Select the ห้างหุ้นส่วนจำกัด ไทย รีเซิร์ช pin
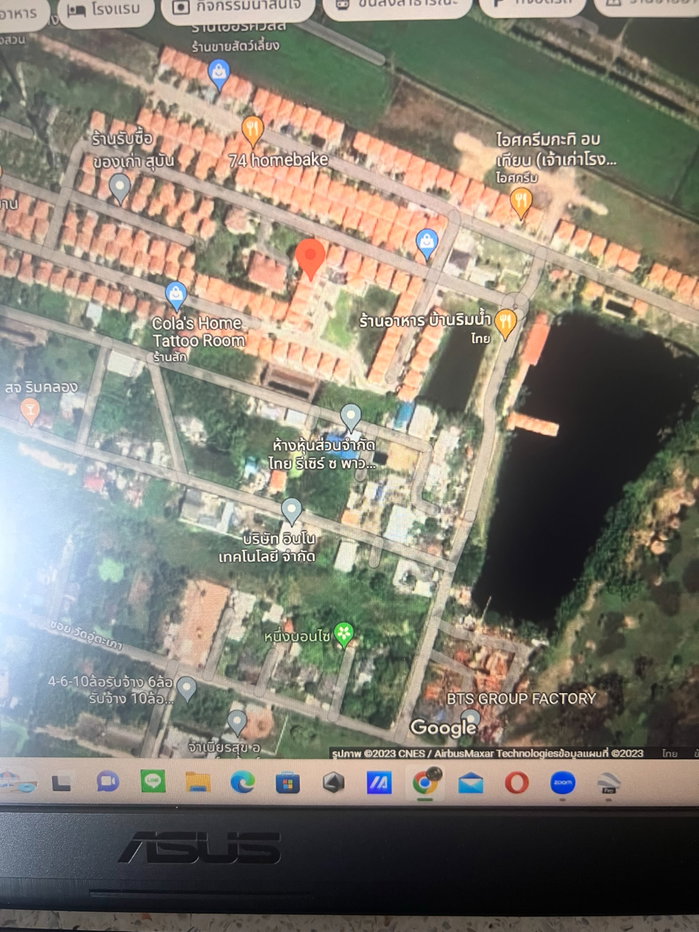 351,417
